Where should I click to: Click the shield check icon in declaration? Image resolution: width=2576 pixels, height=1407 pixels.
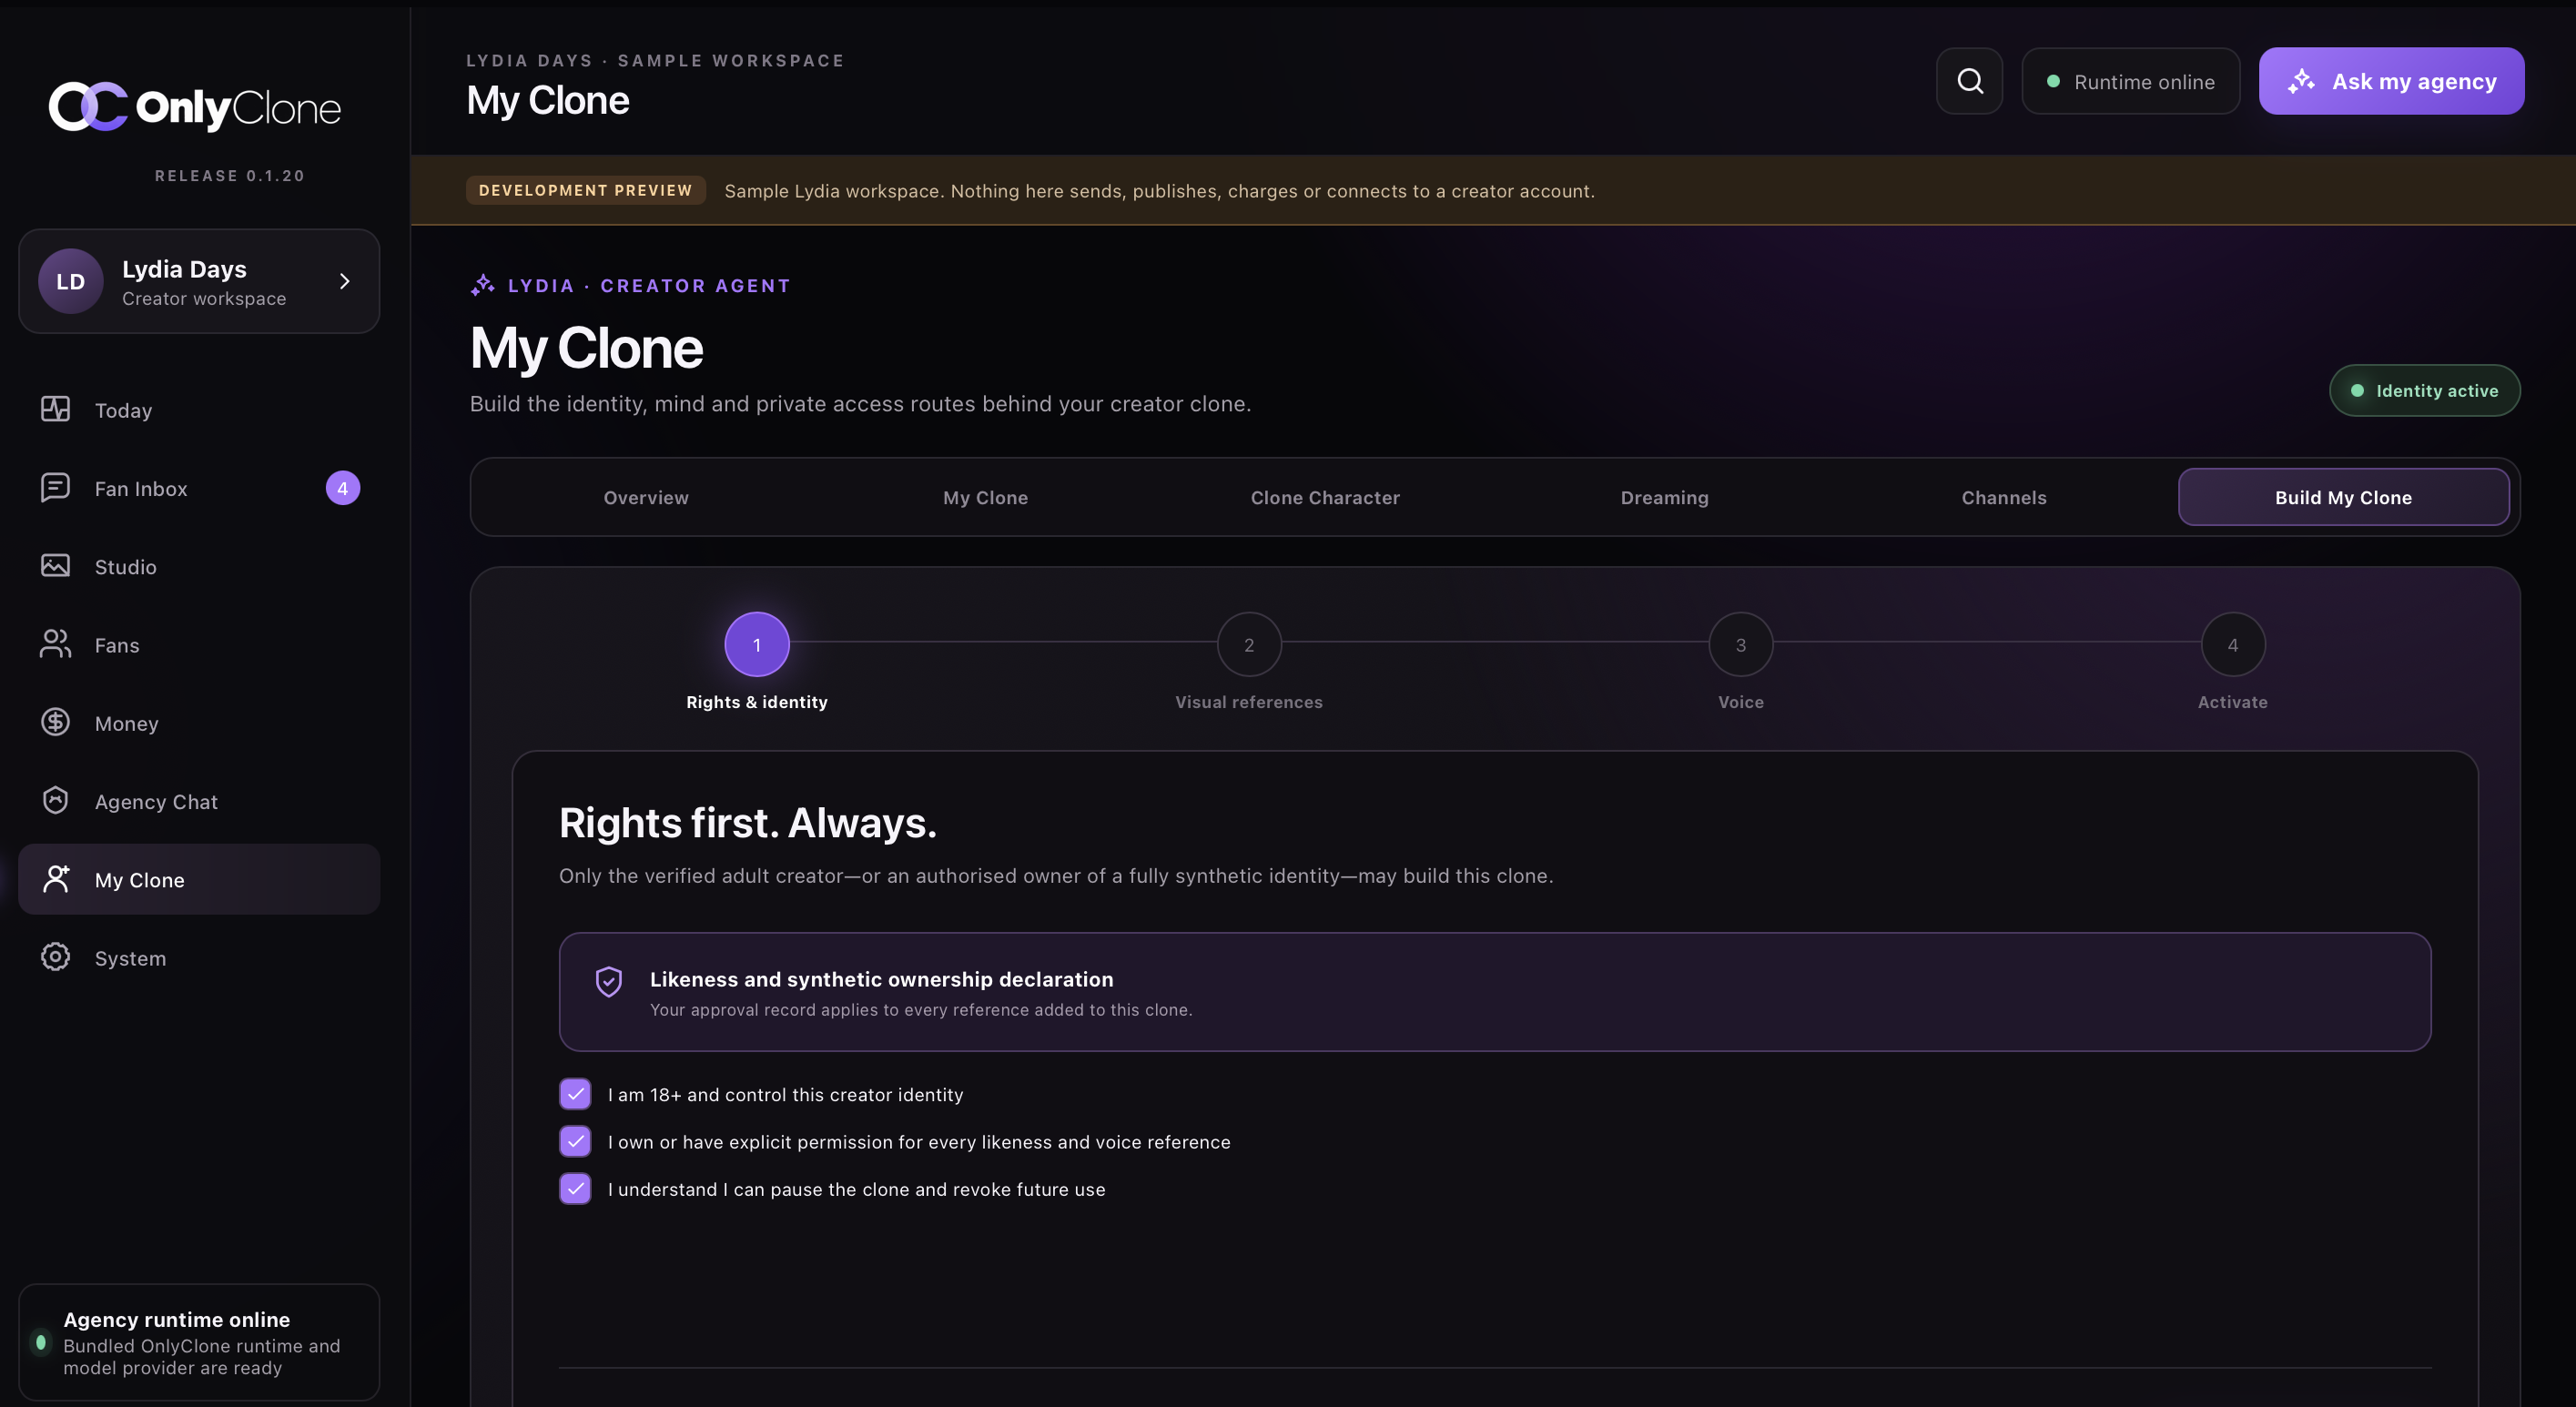click(x=609, y=981)
